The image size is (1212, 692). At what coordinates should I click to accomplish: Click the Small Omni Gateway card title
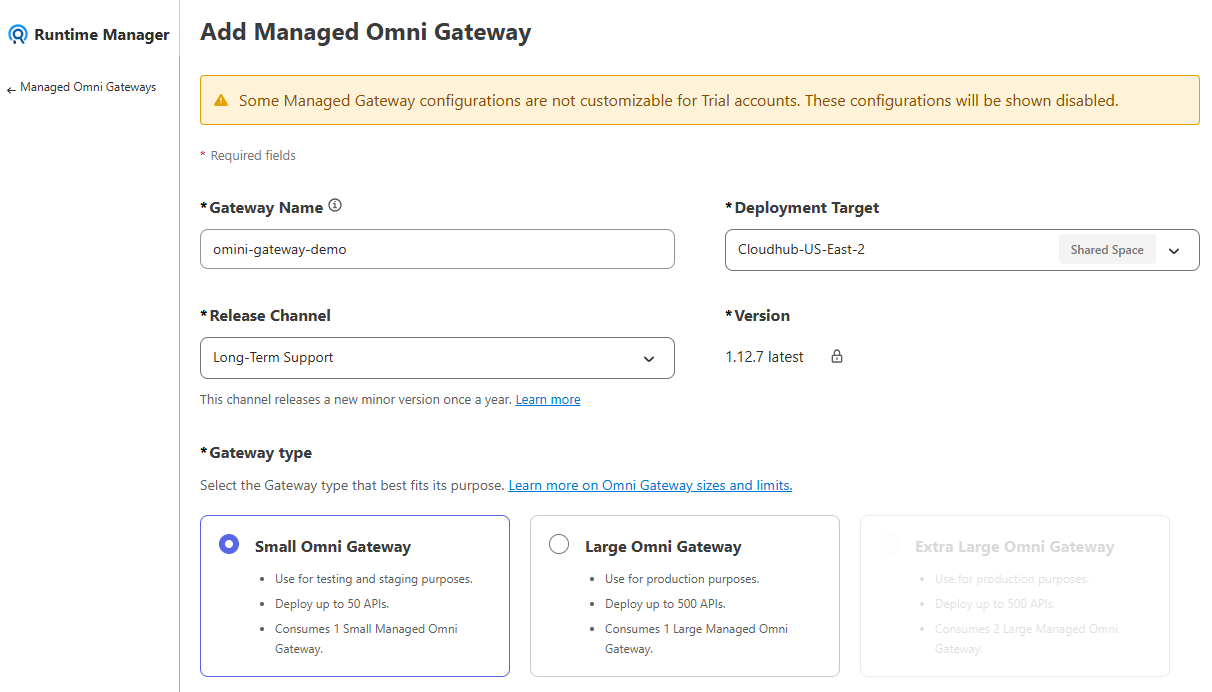point(333,547)
